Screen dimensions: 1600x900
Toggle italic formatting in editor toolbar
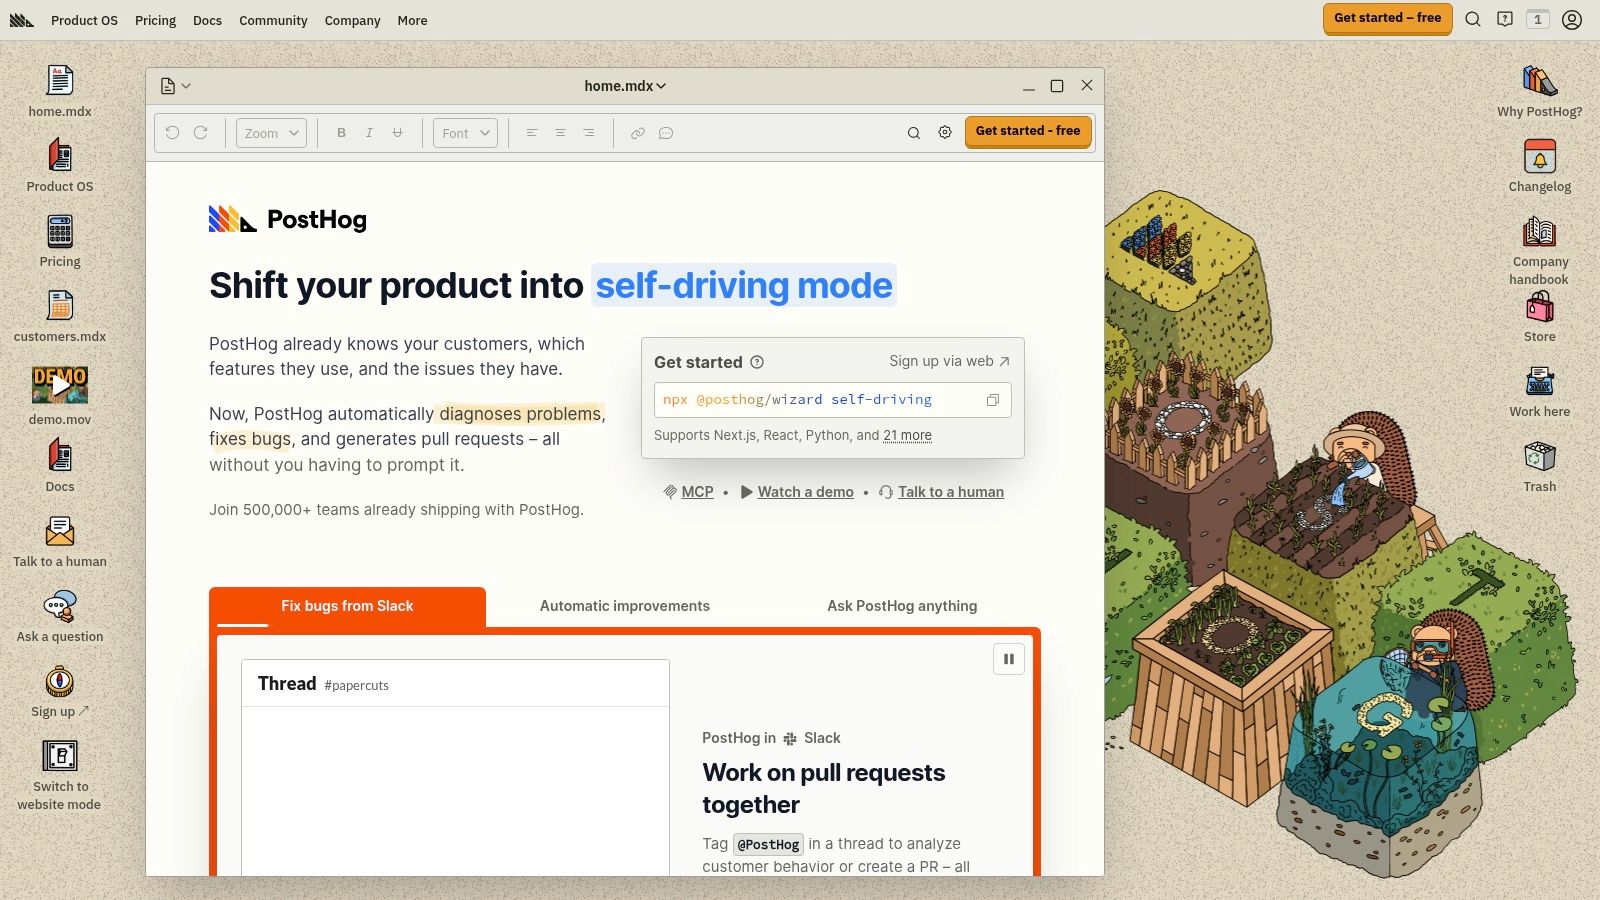(x=369, y=133)
